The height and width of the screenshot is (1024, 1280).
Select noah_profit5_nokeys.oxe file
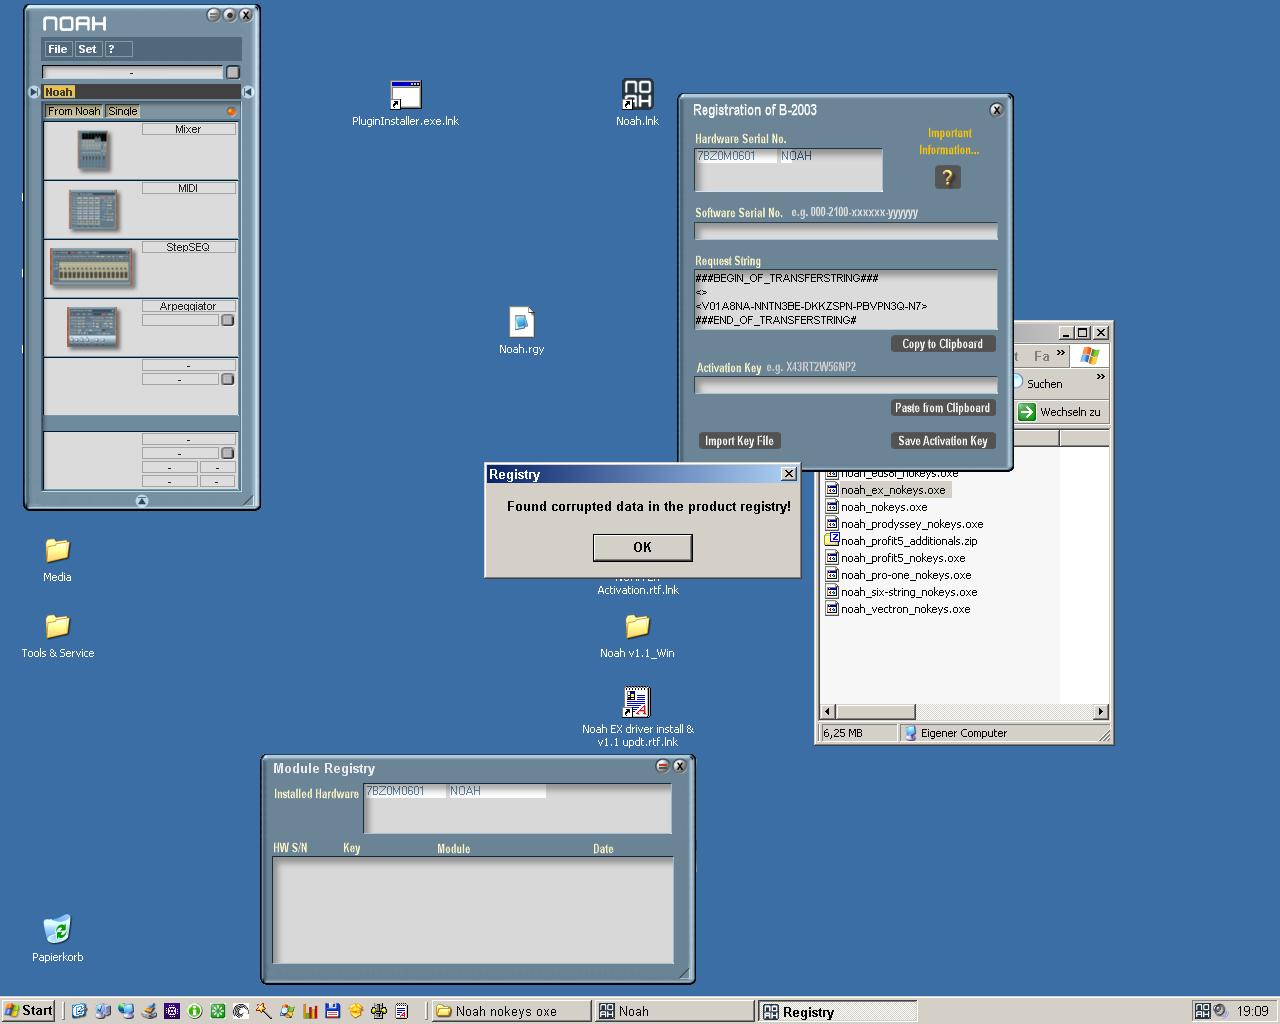[895, 558]
